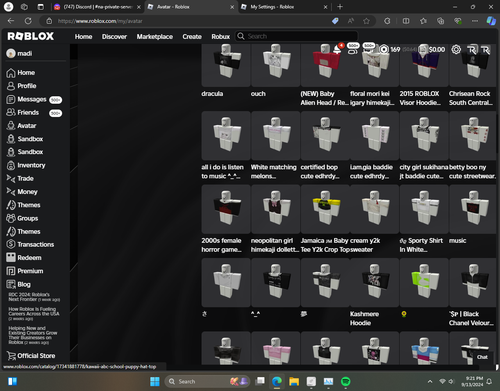Select the Jamaica Baby Tee Y2k Crop Top
500x391 pixels.
[x=325, y=209]
